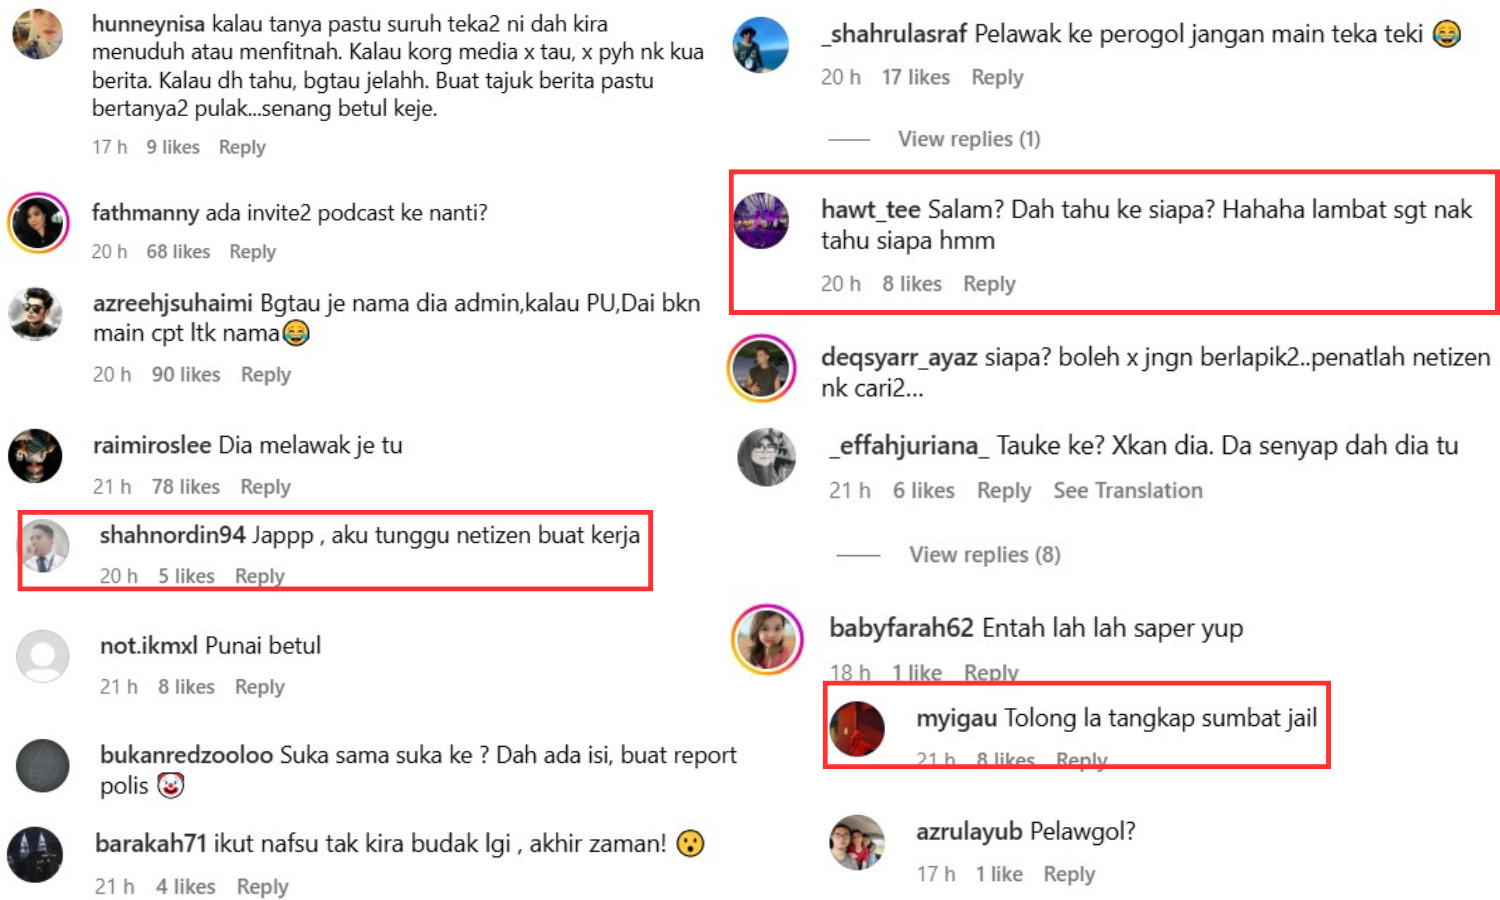
Task: View the 17 likes on _shahrulasraf's comment
Action: (916, 77)
